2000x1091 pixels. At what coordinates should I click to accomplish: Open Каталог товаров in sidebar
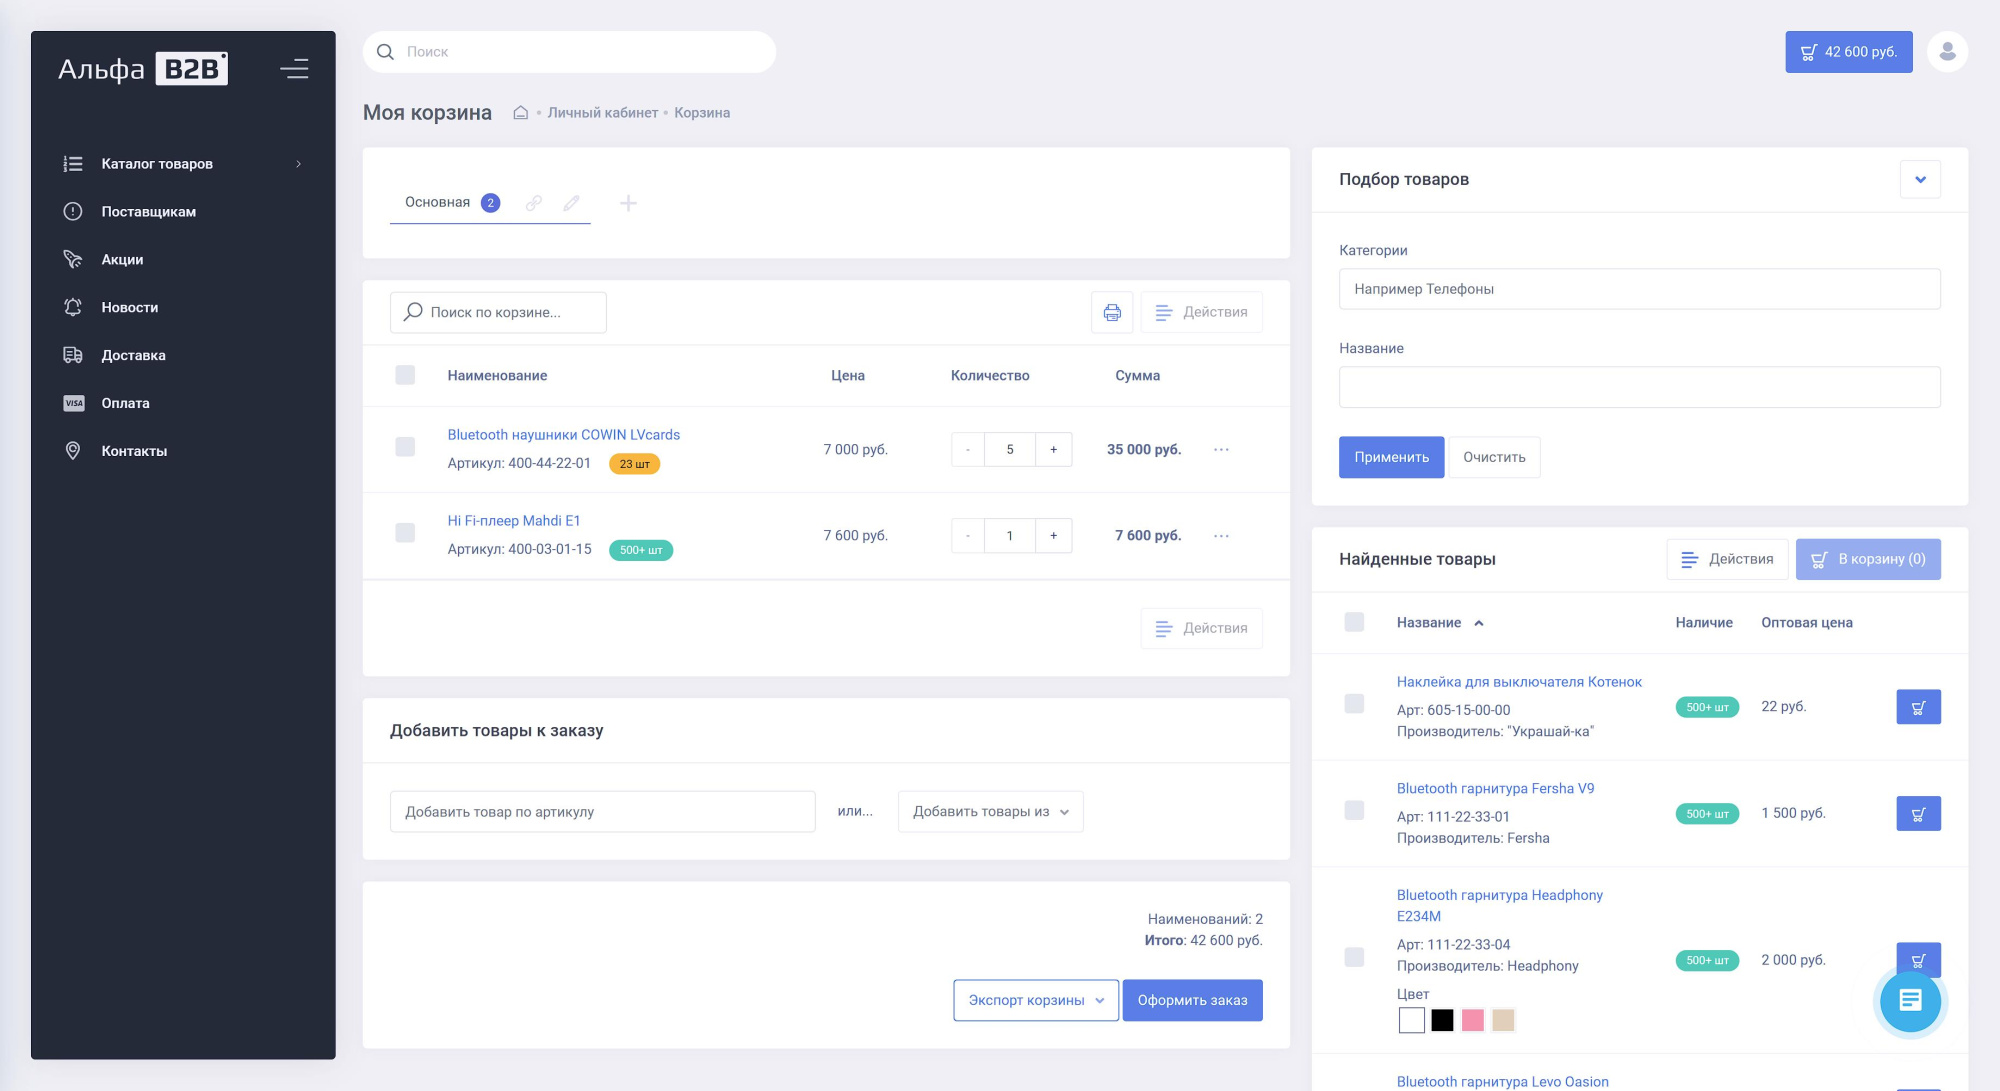(157, 164)
